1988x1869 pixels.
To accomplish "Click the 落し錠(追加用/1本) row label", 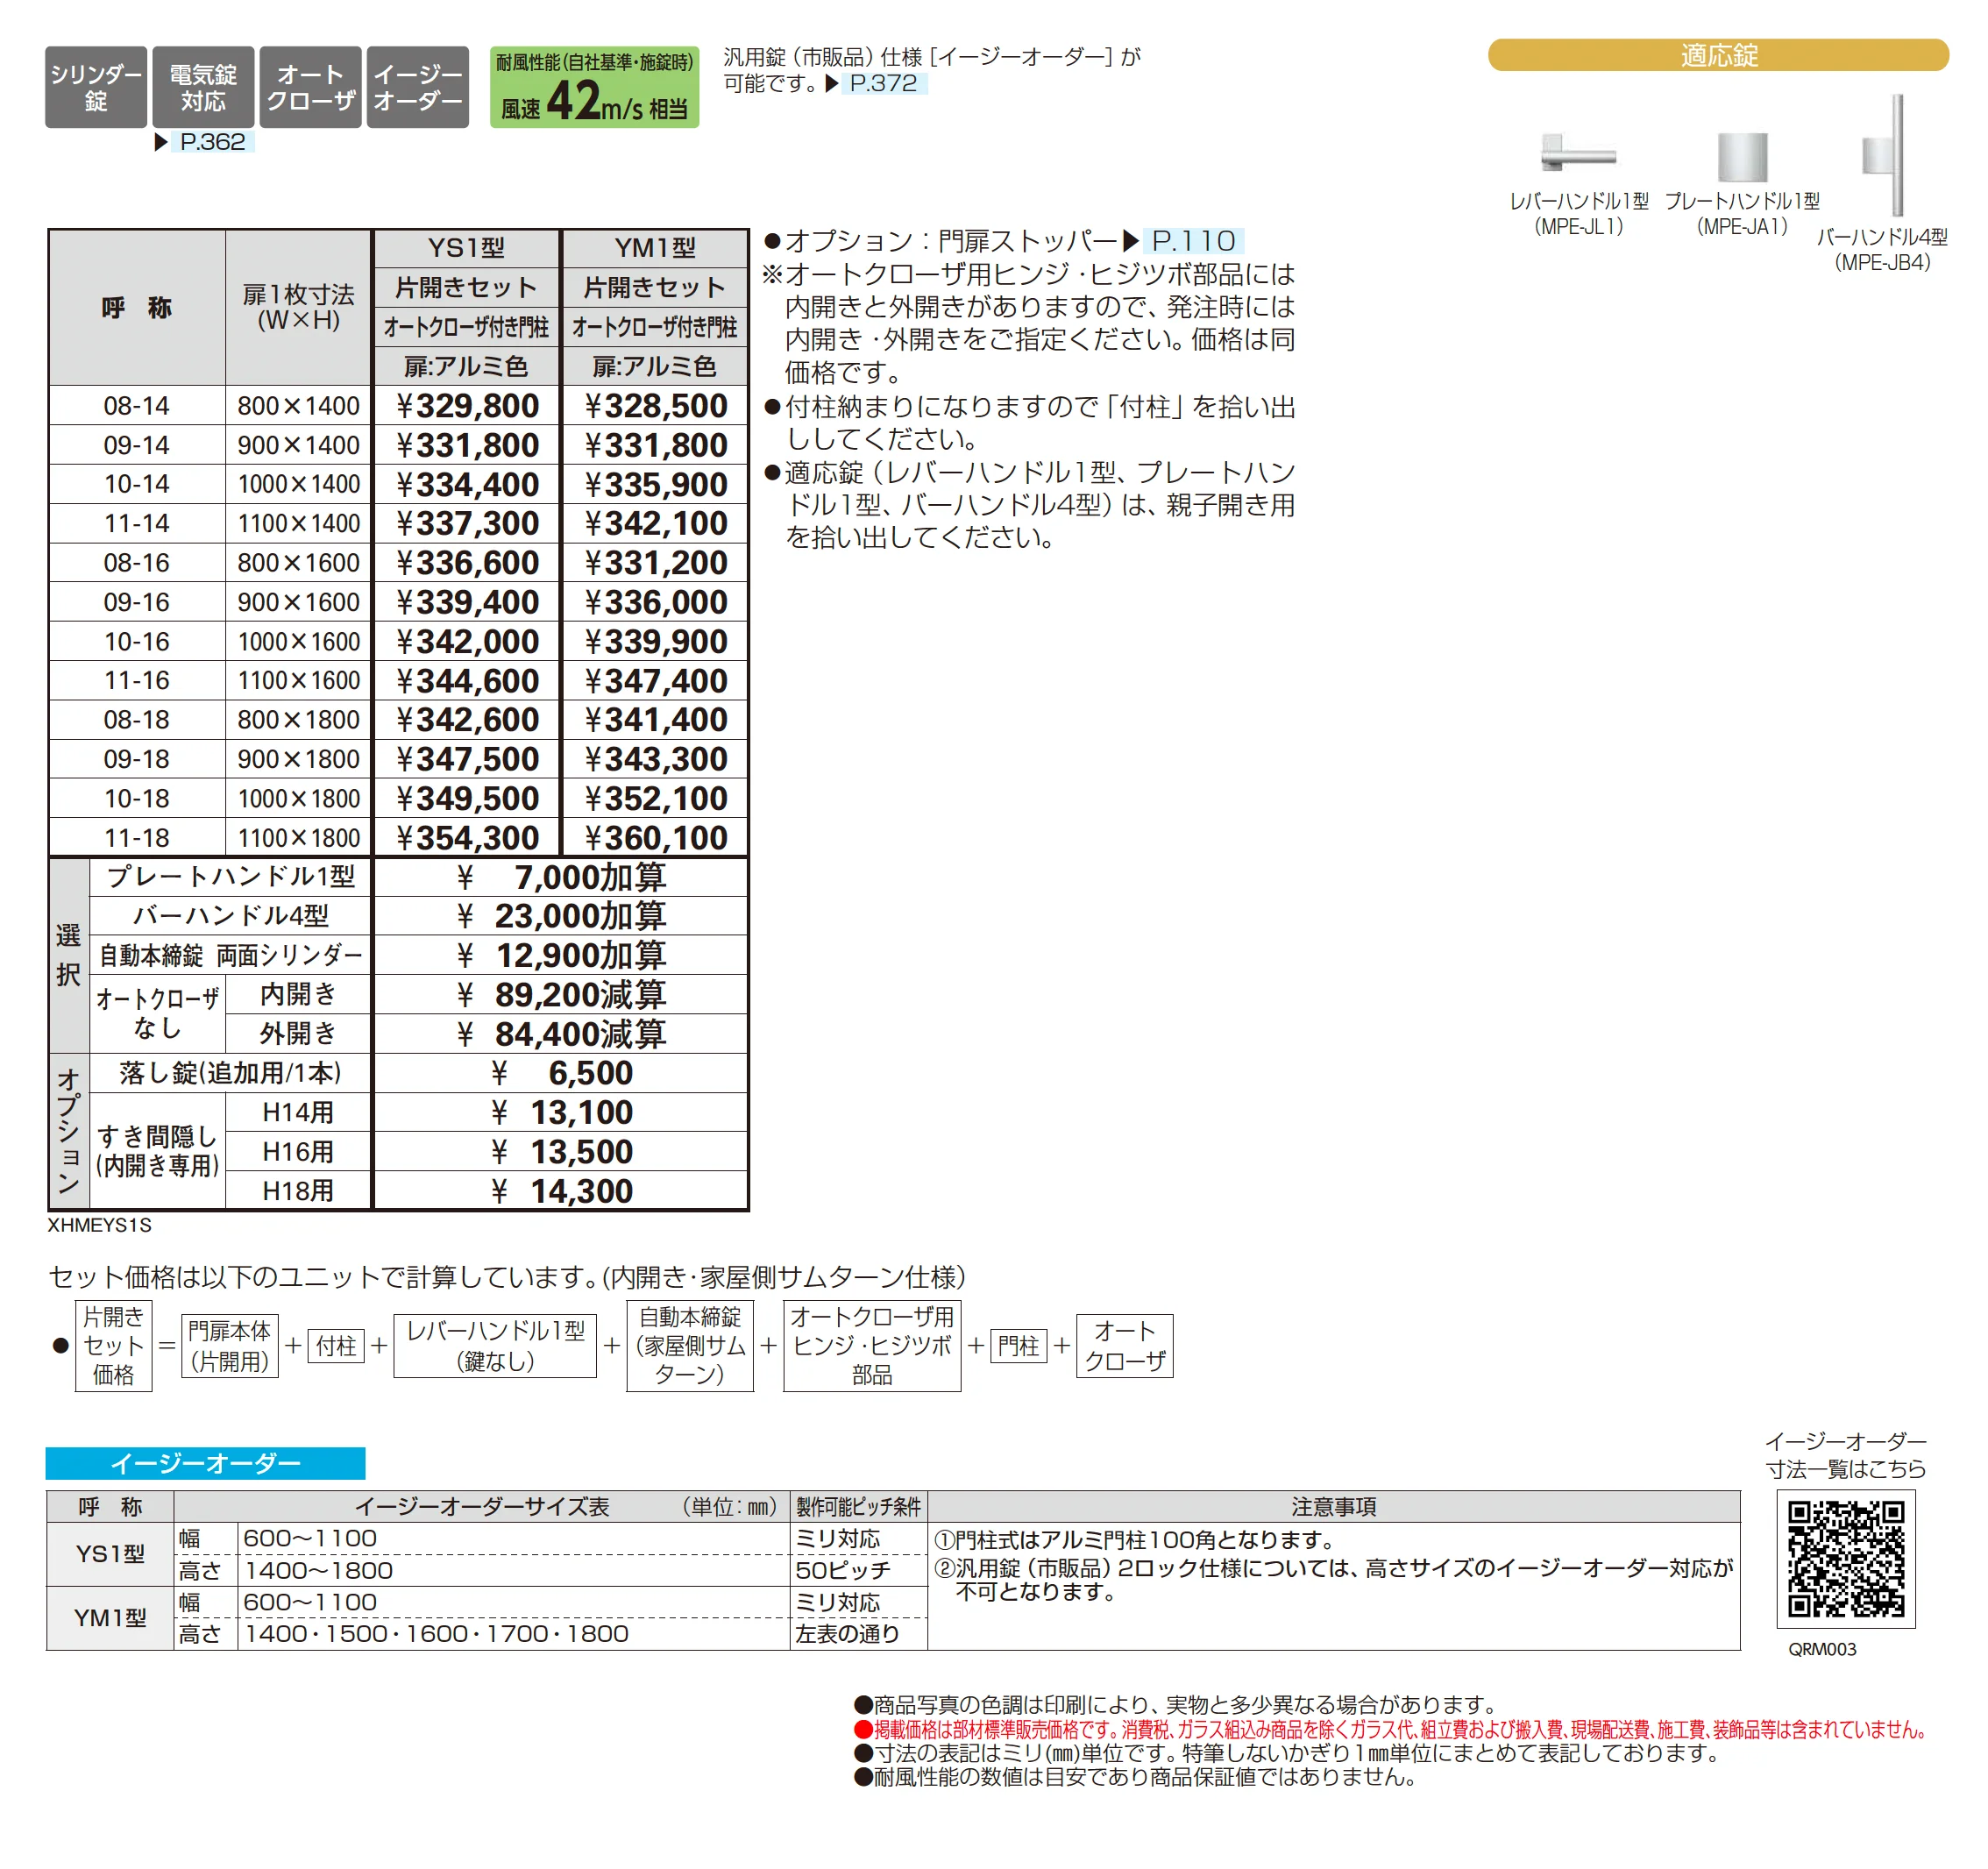I will 231,1073.
